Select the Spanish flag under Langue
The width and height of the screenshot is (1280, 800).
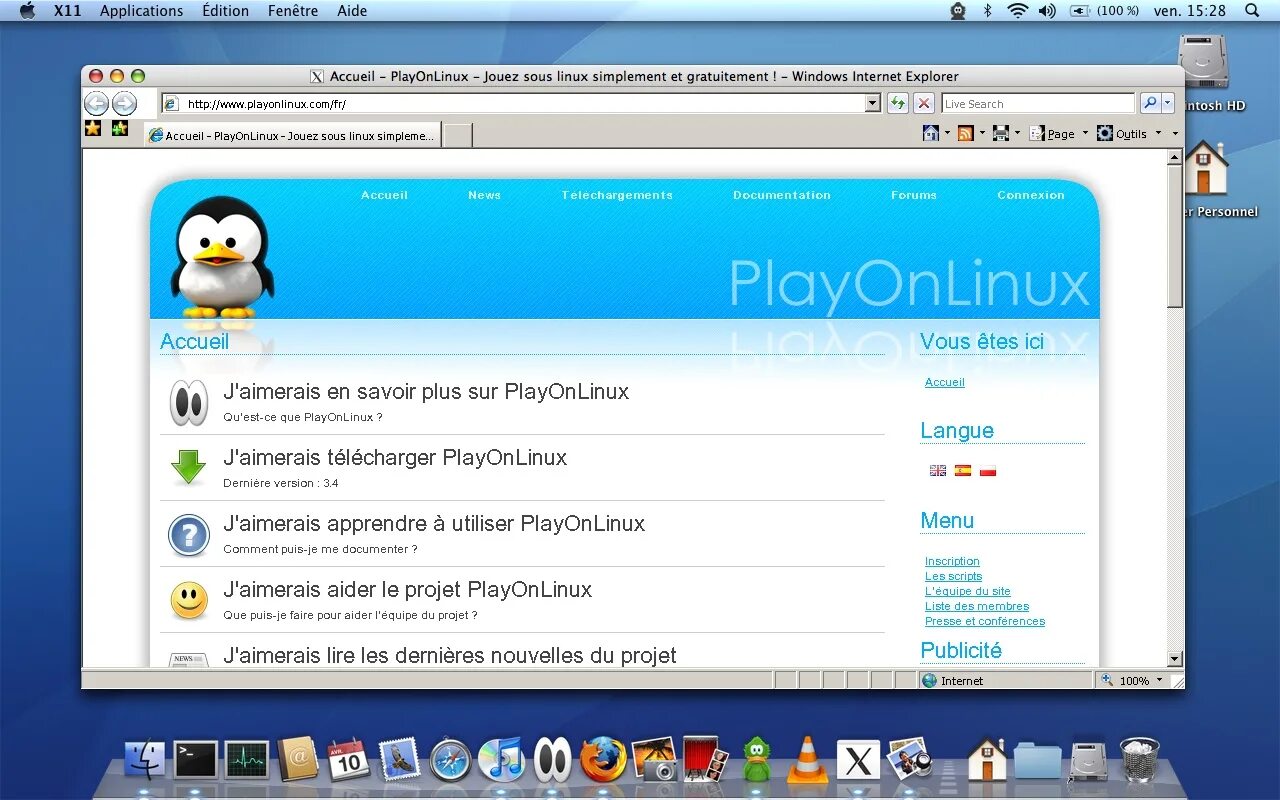(963, 470)
